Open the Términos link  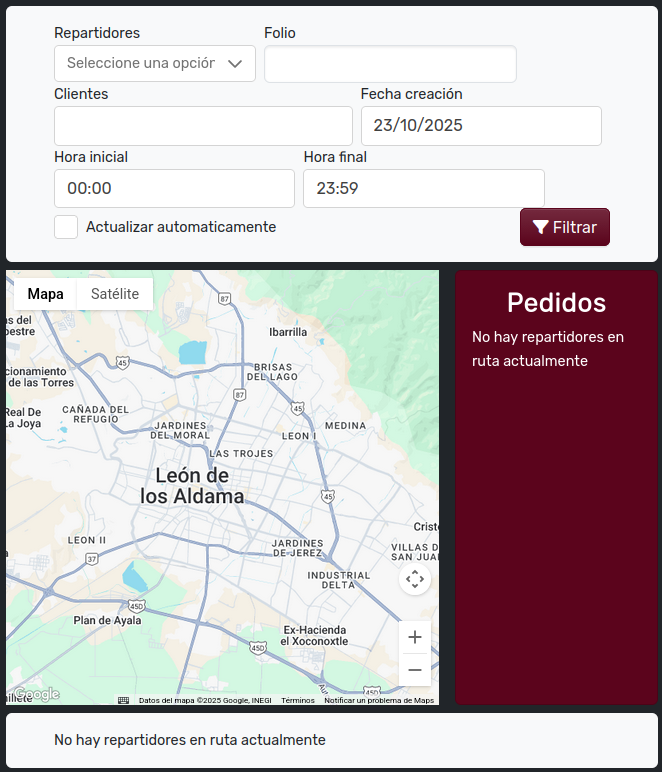298,700
